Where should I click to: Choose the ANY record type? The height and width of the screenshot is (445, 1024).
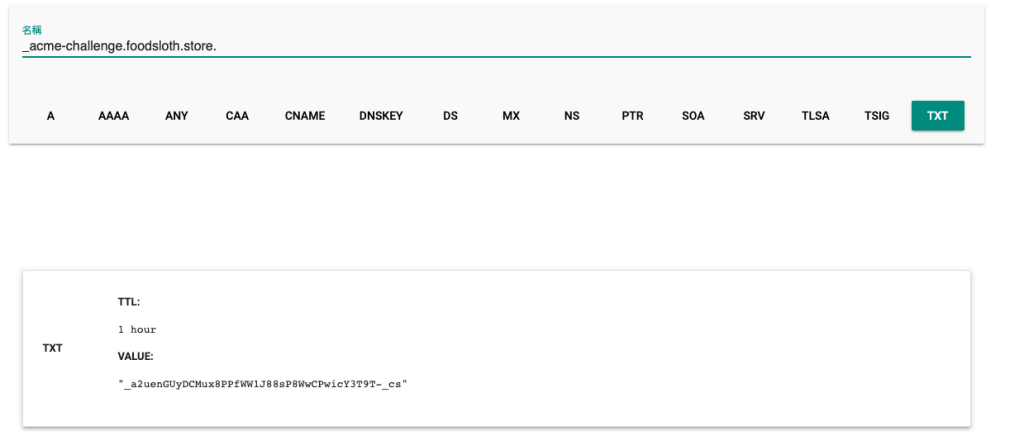coord(176,116)
